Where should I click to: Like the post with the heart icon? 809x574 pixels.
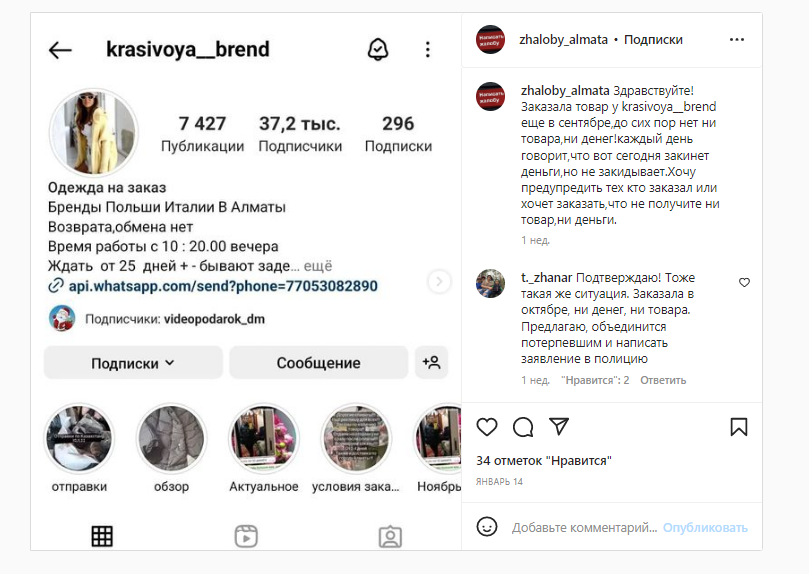(x=487, y=427)
